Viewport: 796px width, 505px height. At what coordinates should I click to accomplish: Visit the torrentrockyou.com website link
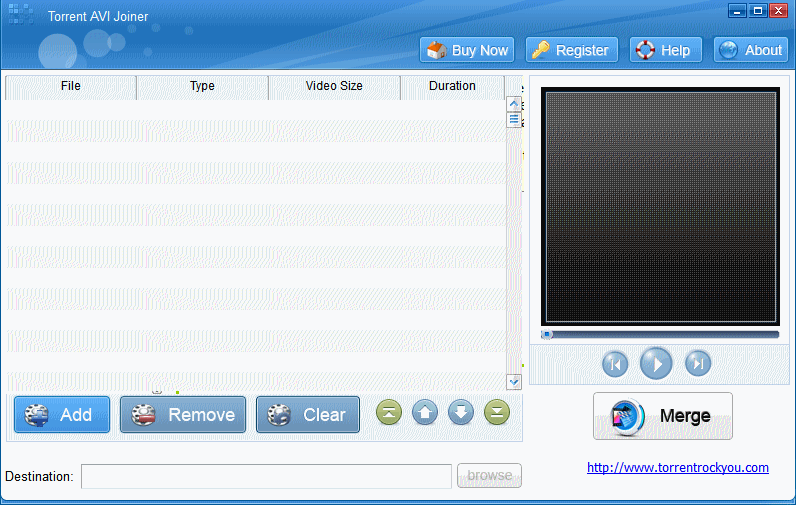(x=677, y=467)
